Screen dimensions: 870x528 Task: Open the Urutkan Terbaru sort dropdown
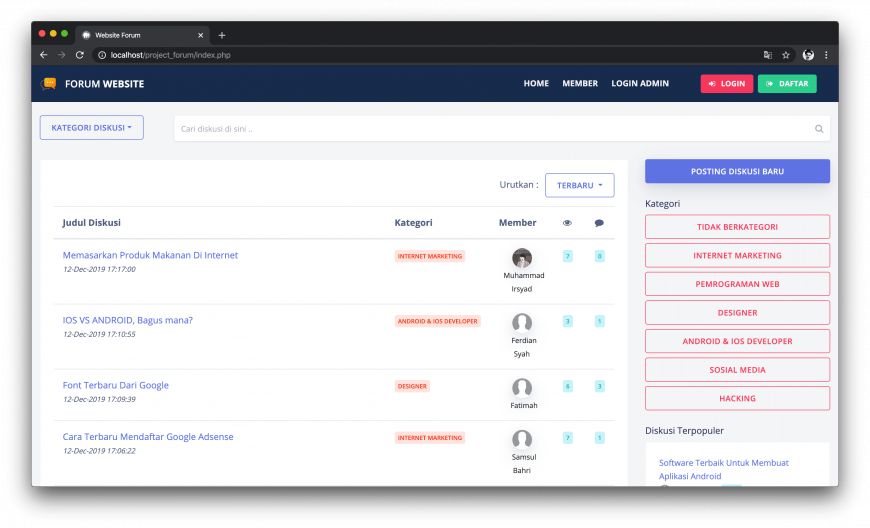coord(579,185)
